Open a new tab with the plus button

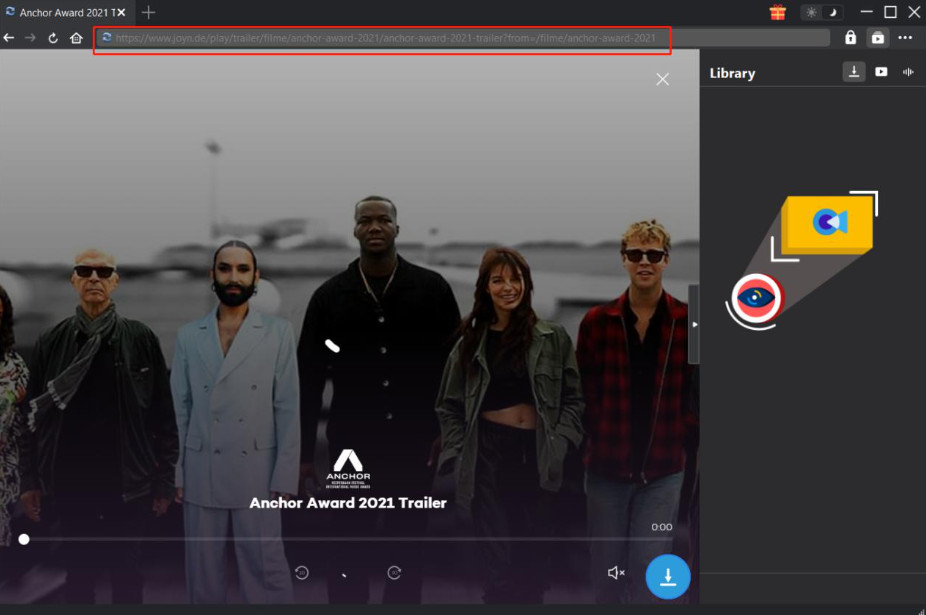pyautogui.click(x=148, y=12)
